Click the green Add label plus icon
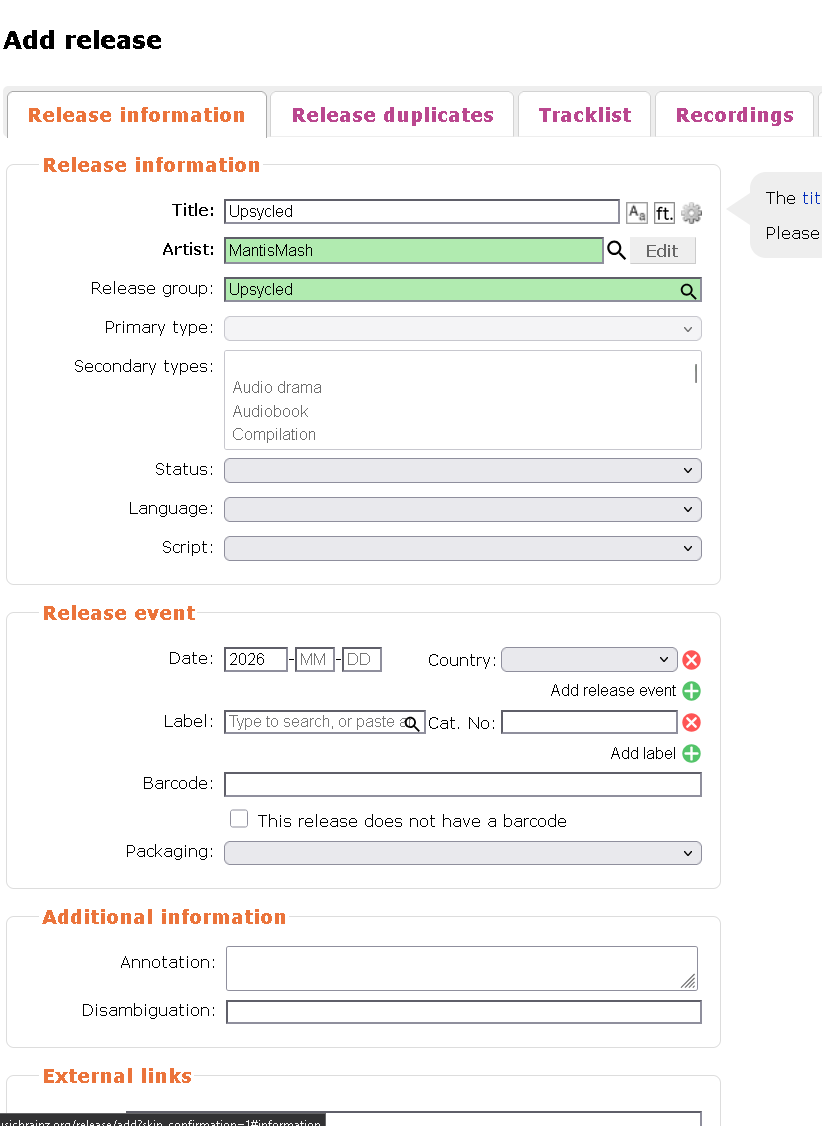822x1126 pixels. coord(691,753)
